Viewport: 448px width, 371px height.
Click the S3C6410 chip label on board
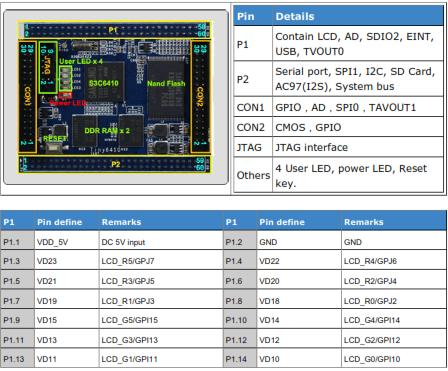103,83
